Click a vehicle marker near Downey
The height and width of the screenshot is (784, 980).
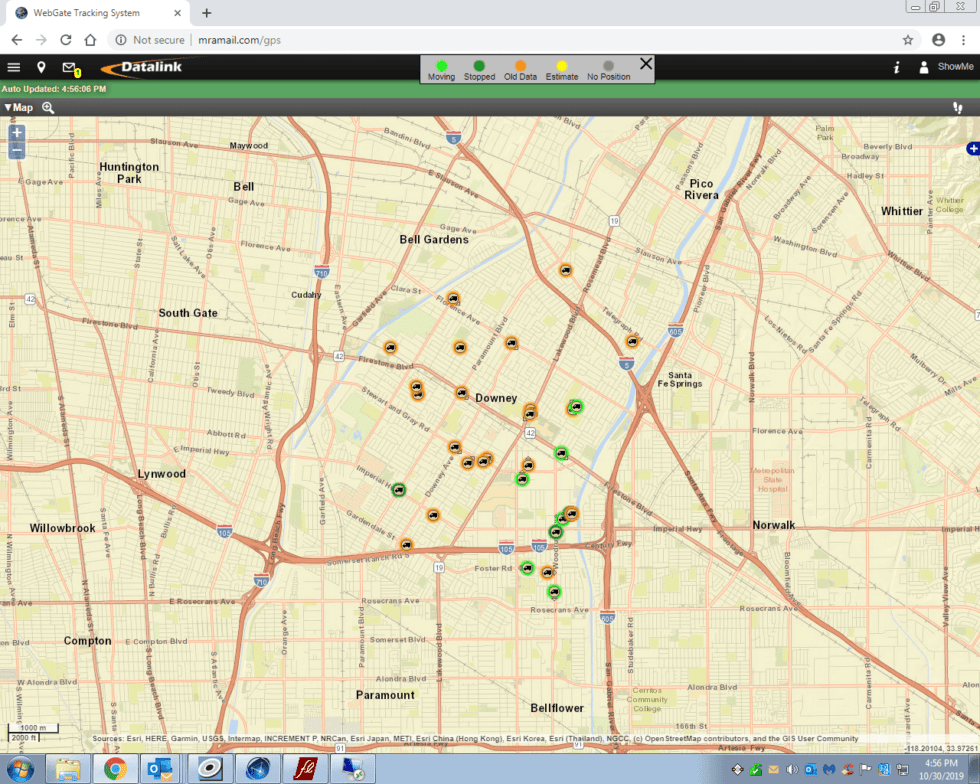pyautogui.click(x=462, y=393)
